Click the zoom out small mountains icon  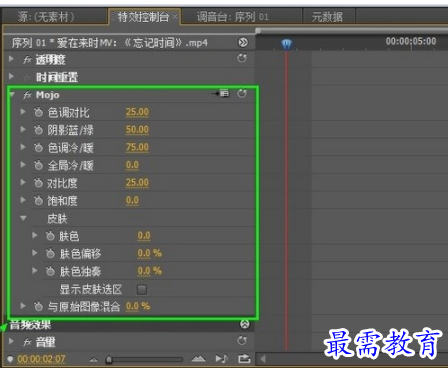pyautogui.click(x=94, y=359)
